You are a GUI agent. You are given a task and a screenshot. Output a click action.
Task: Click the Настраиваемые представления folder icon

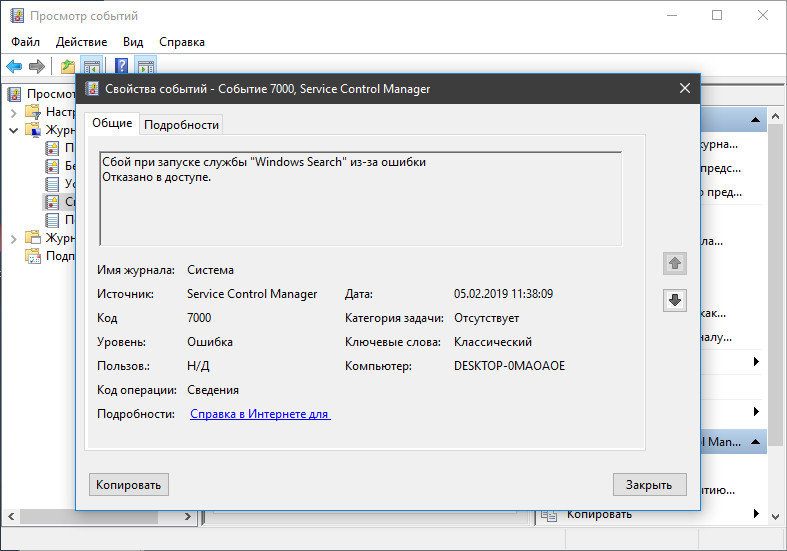point(33,111)
